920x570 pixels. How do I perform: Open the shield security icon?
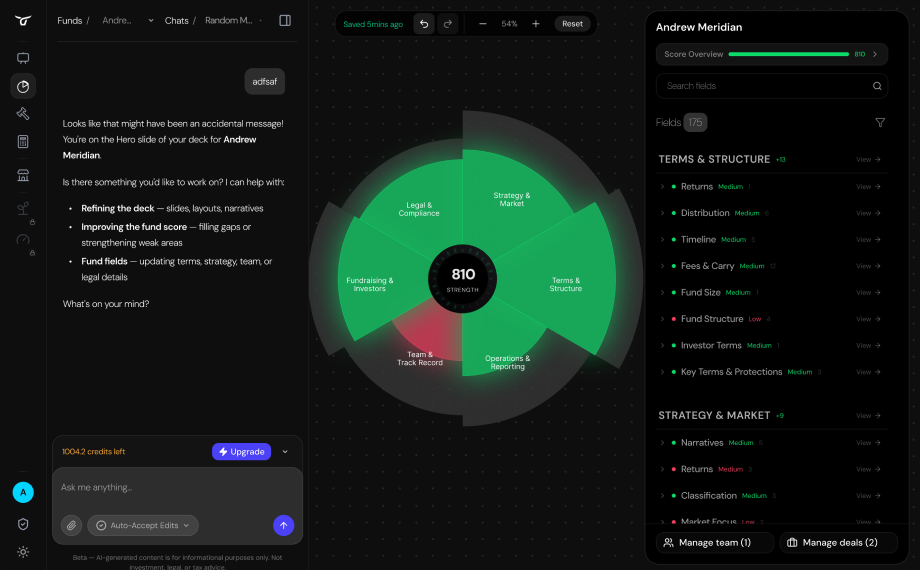[x=23, y=524]
